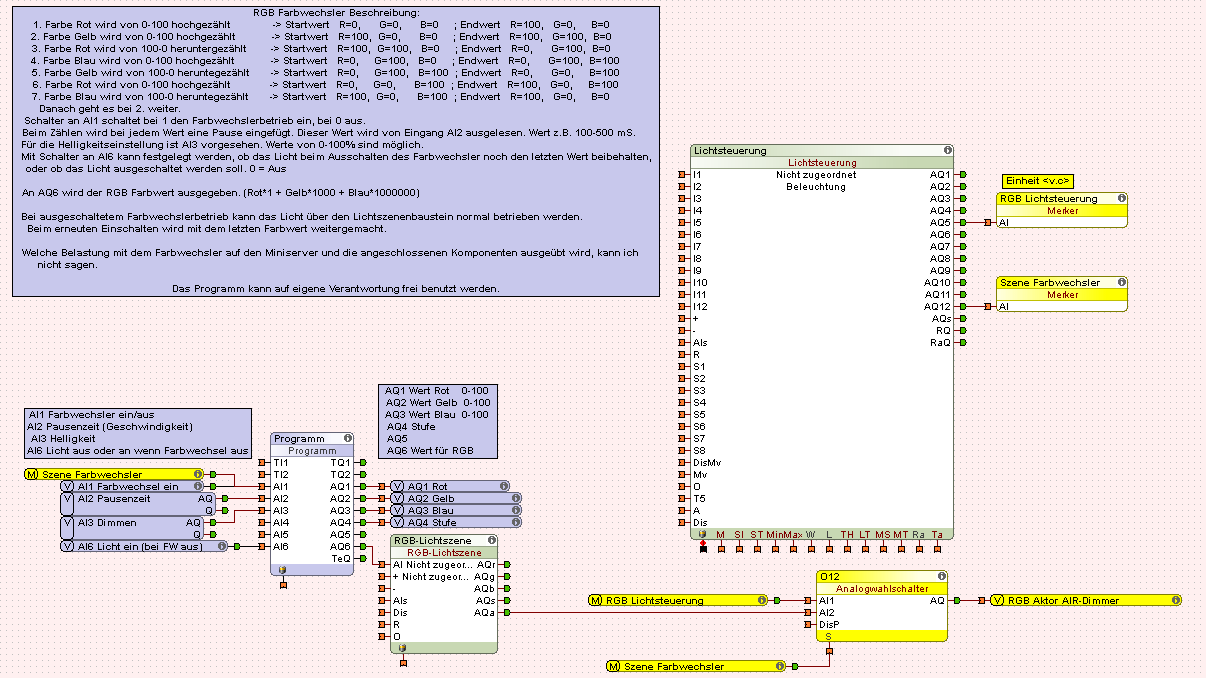This screenshot has height=678, width=1206.
Task: Click info icon on O12 Analogwahlschalter block
Action: 940,576
